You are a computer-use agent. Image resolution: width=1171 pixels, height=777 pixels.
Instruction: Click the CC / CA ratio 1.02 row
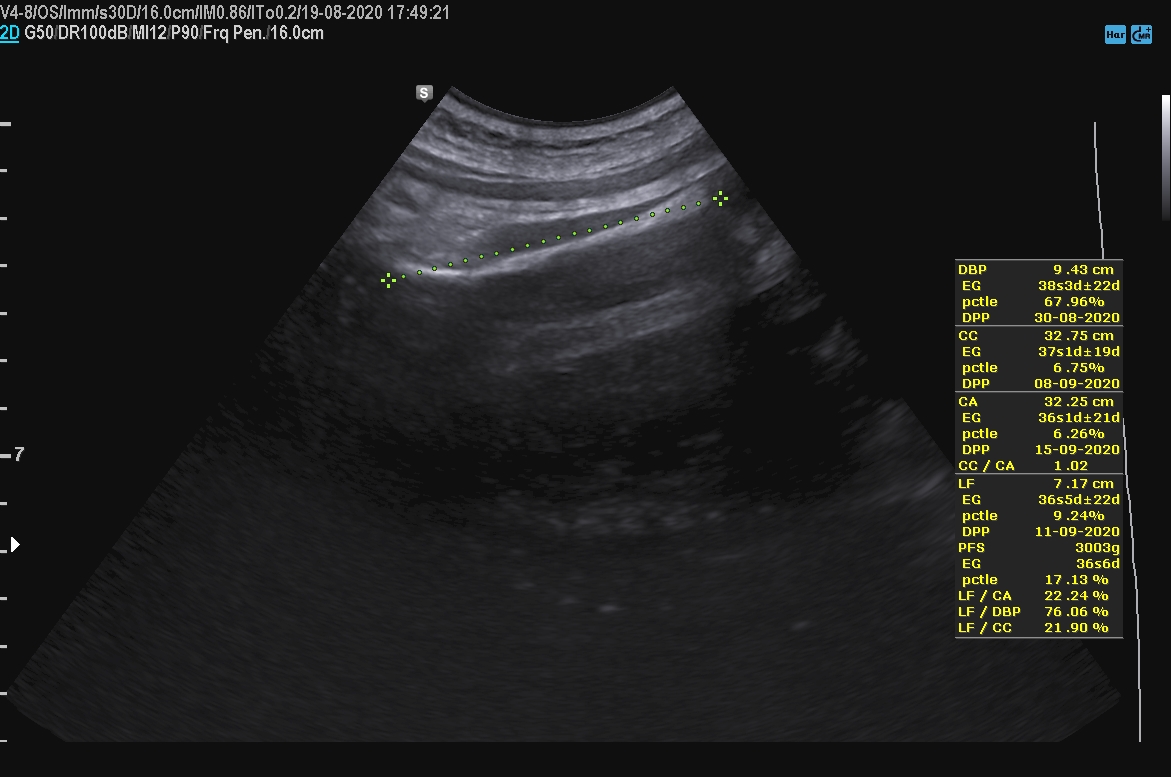pos(1038,466)
